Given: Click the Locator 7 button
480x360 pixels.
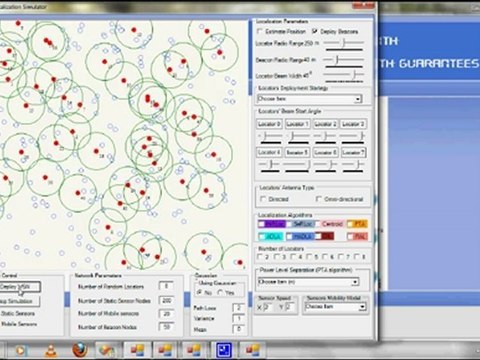Looking at the screenshot, I should (x=353, y=152).
